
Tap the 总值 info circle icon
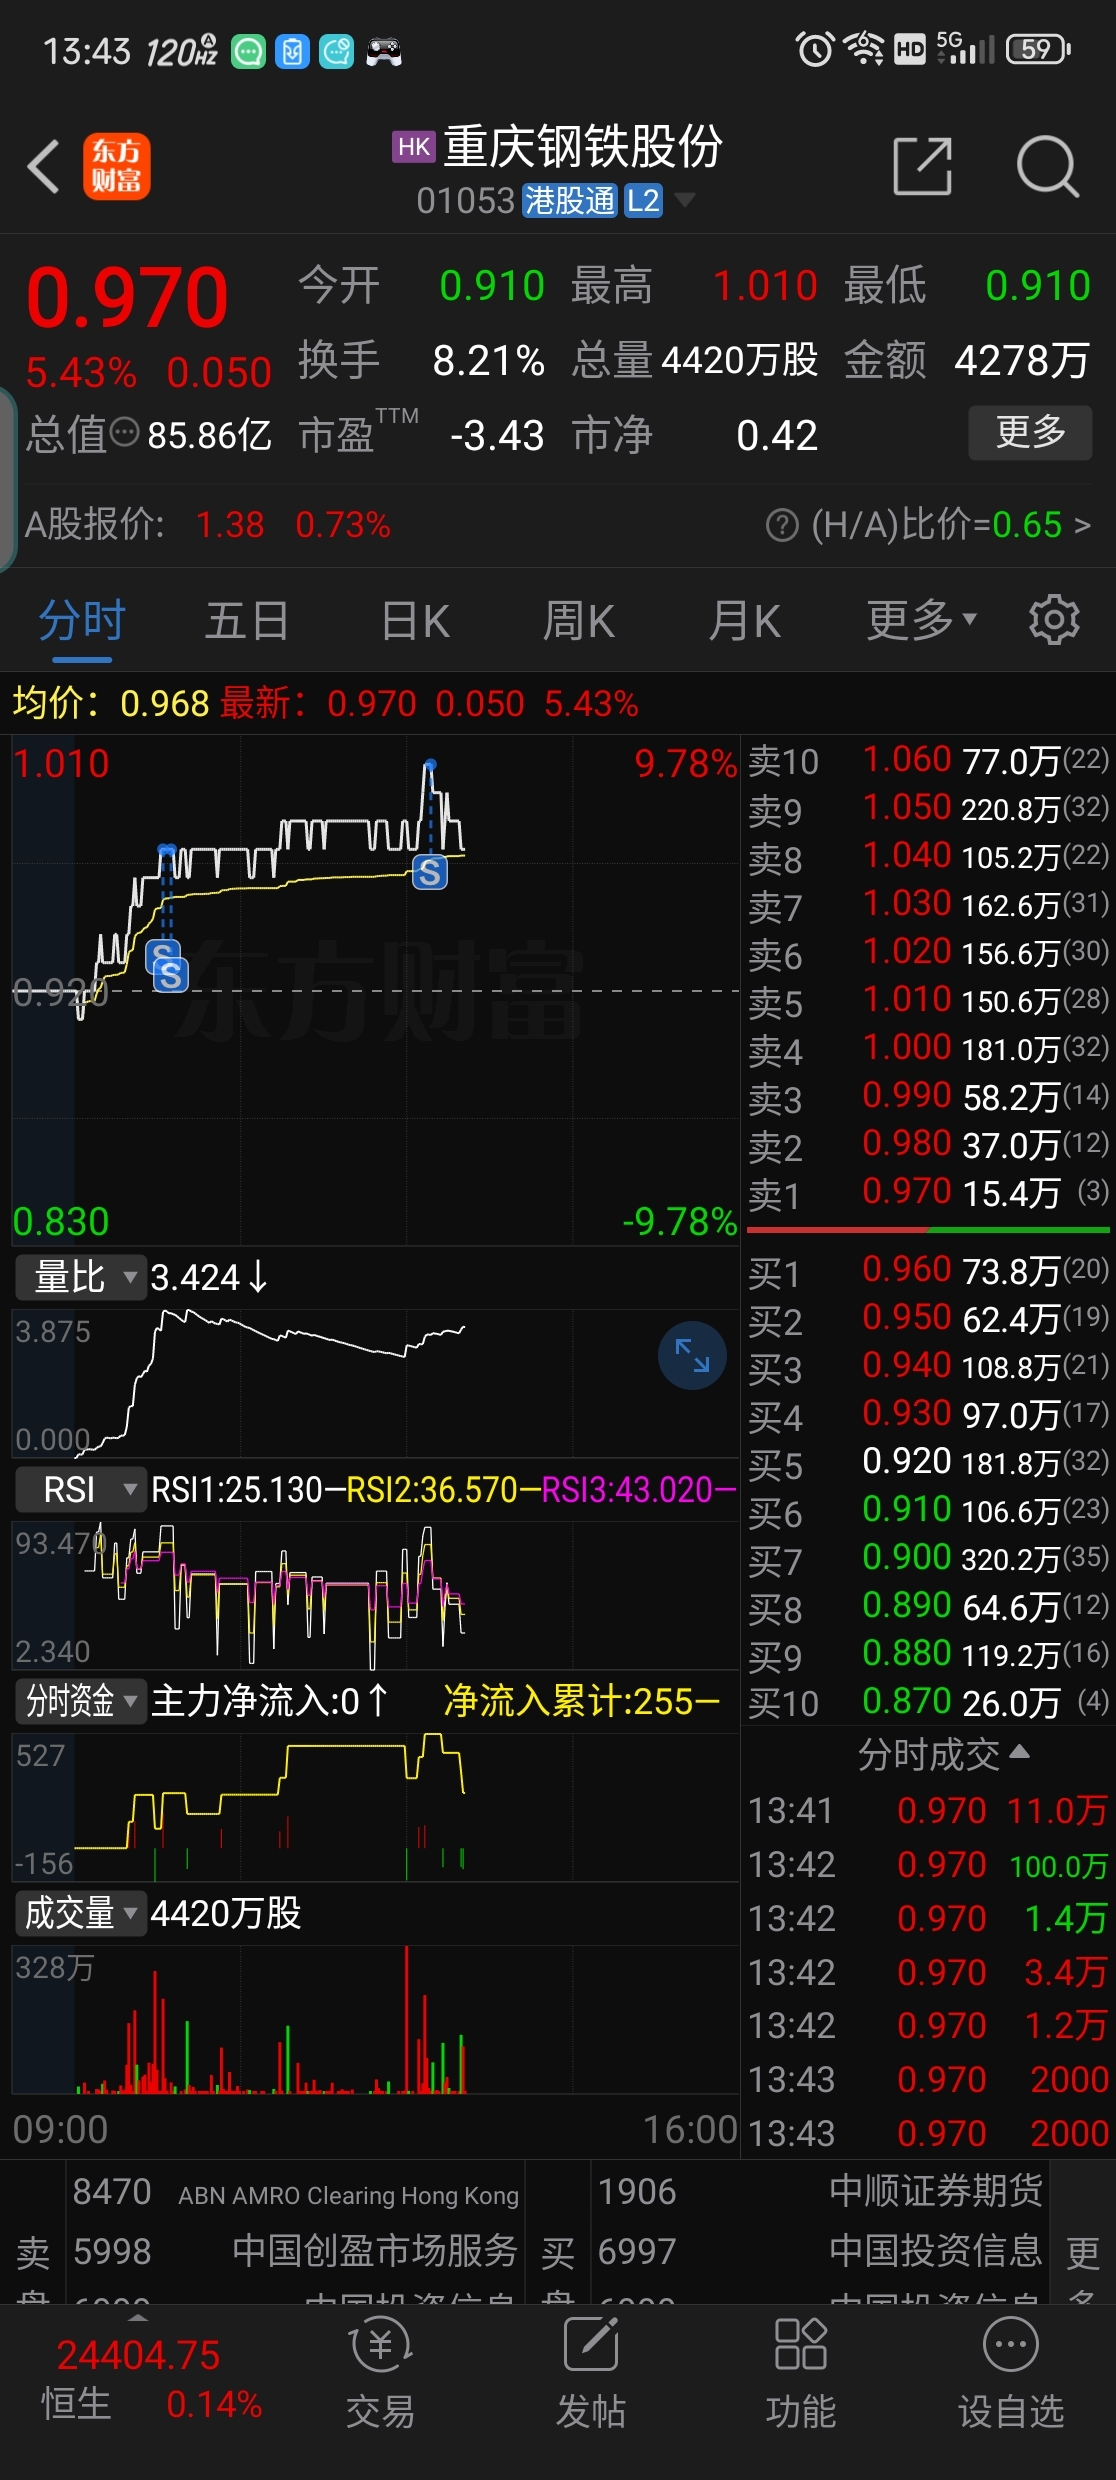(124, 433)
